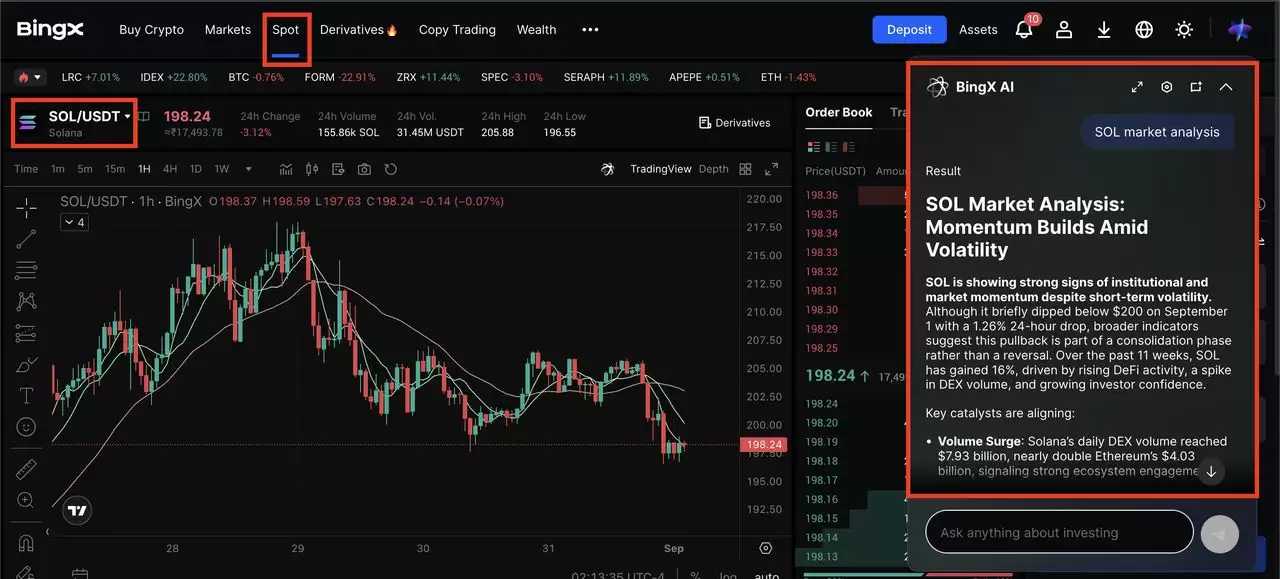1280x579 pixels.
Task: Expand more timeframe intervals dropdown
Action: click(248, 169)
